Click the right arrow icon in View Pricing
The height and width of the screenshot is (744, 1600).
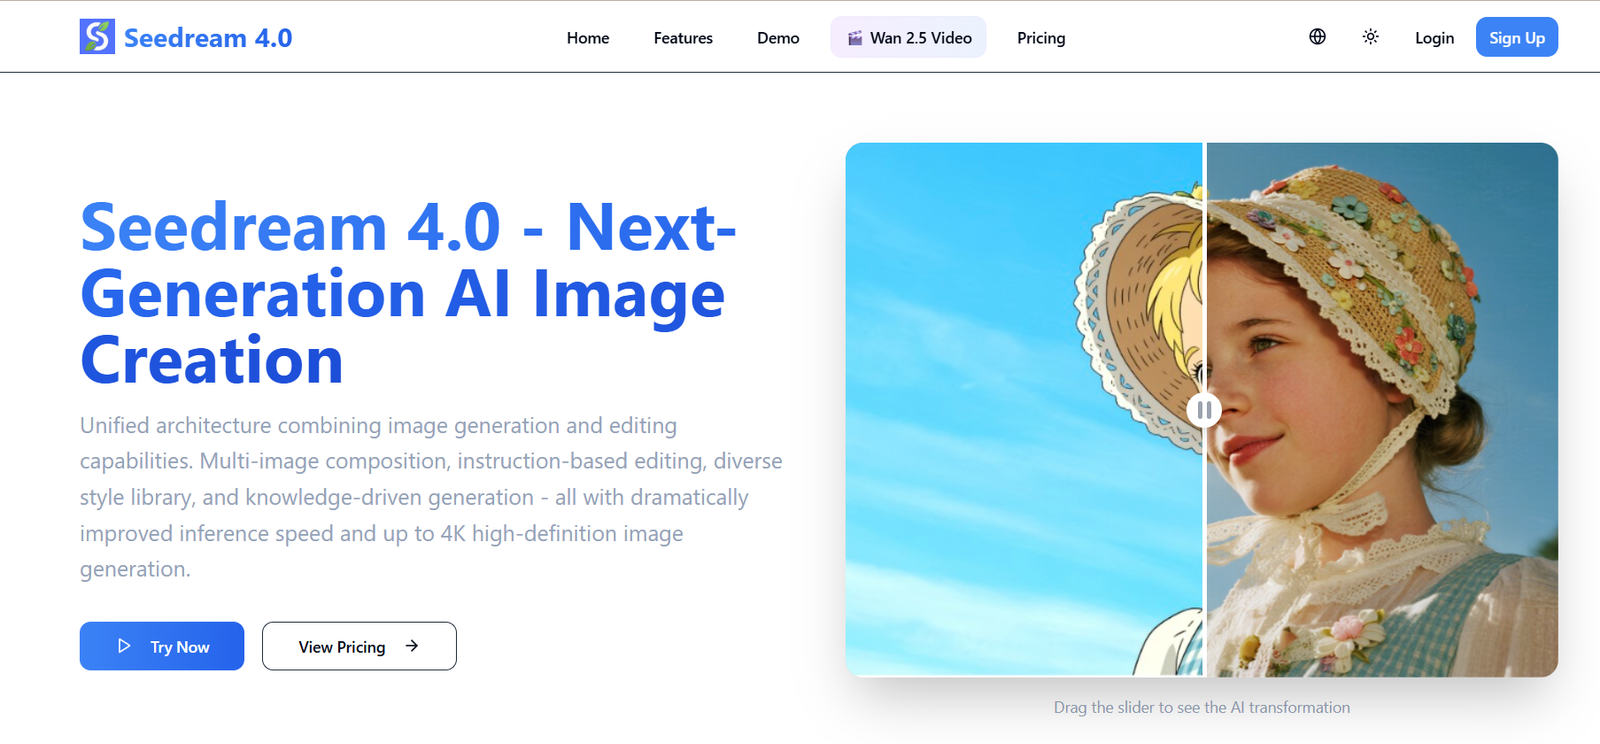click(412, 646)
